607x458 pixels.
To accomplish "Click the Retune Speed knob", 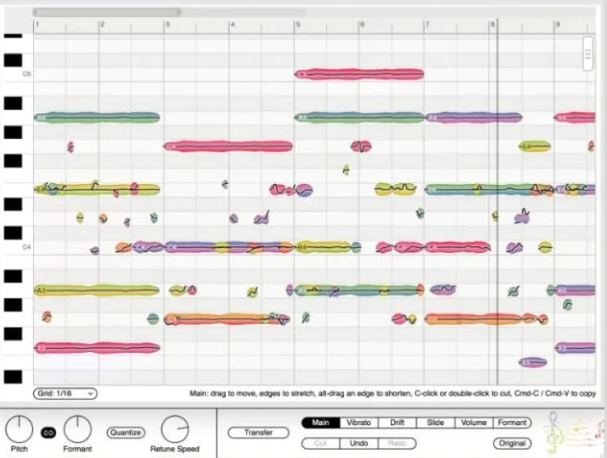I will (175, 429).
